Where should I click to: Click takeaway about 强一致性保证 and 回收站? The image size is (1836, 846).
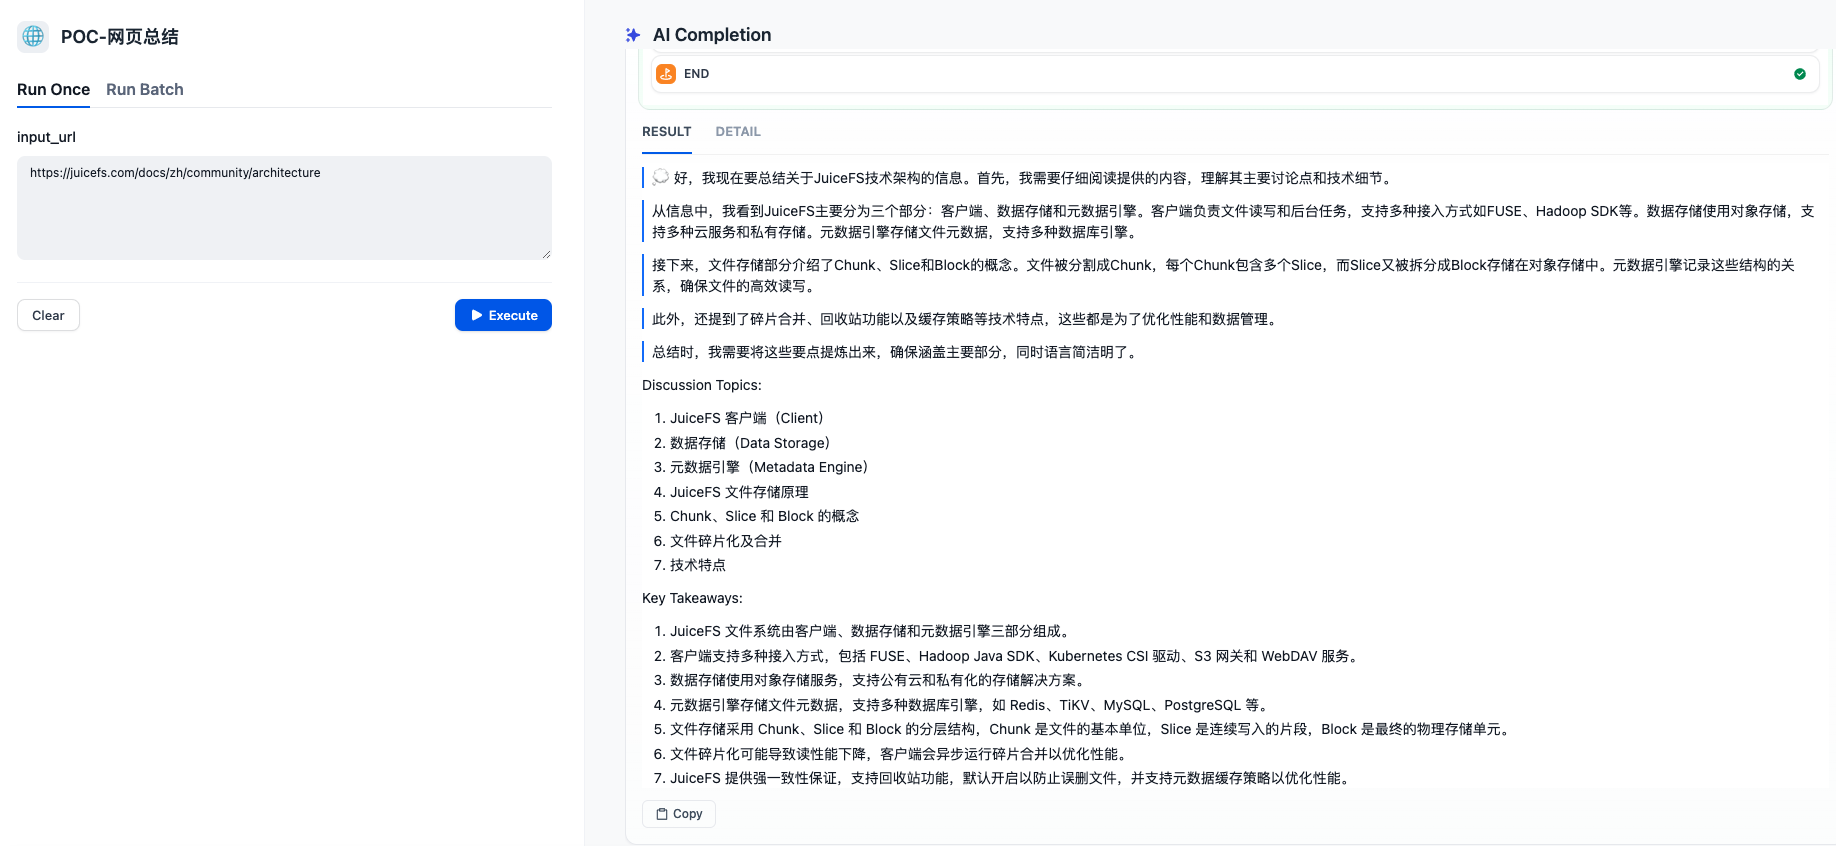click(1013, 778)
